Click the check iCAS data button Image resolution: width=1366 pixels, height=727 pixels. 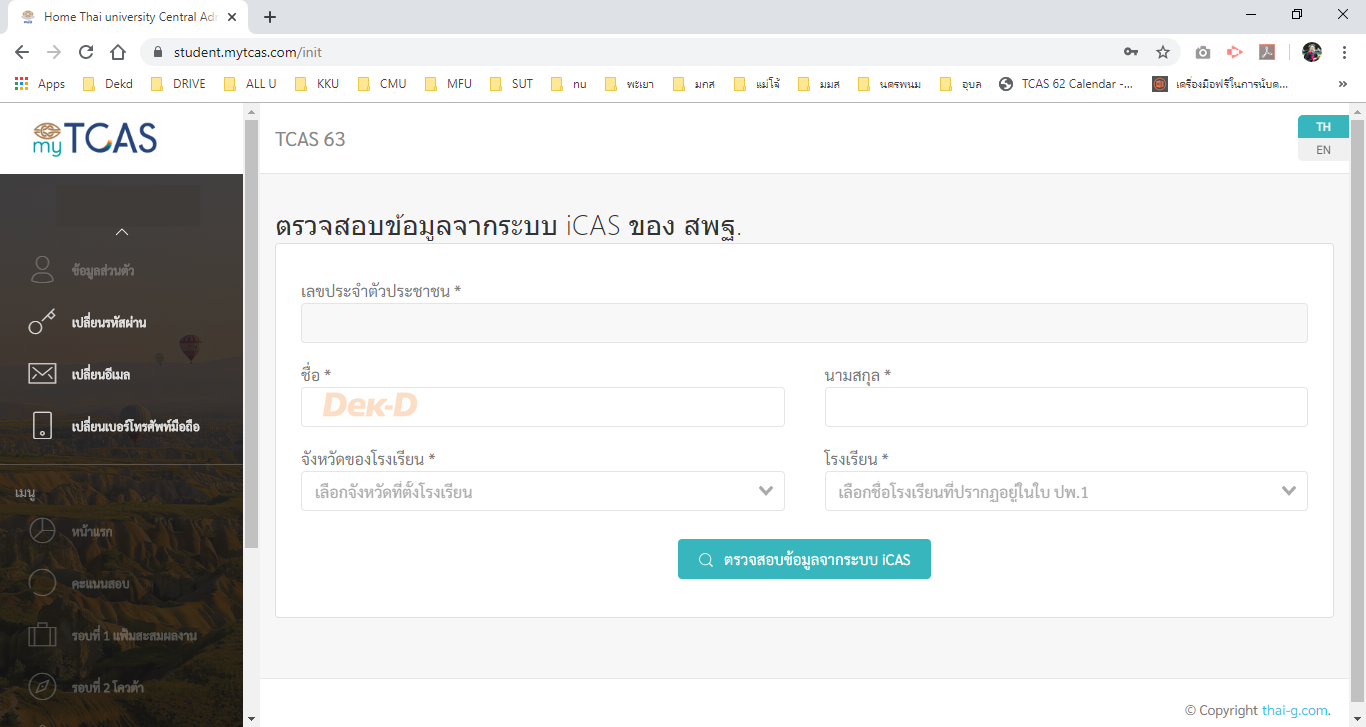point(804,560)
